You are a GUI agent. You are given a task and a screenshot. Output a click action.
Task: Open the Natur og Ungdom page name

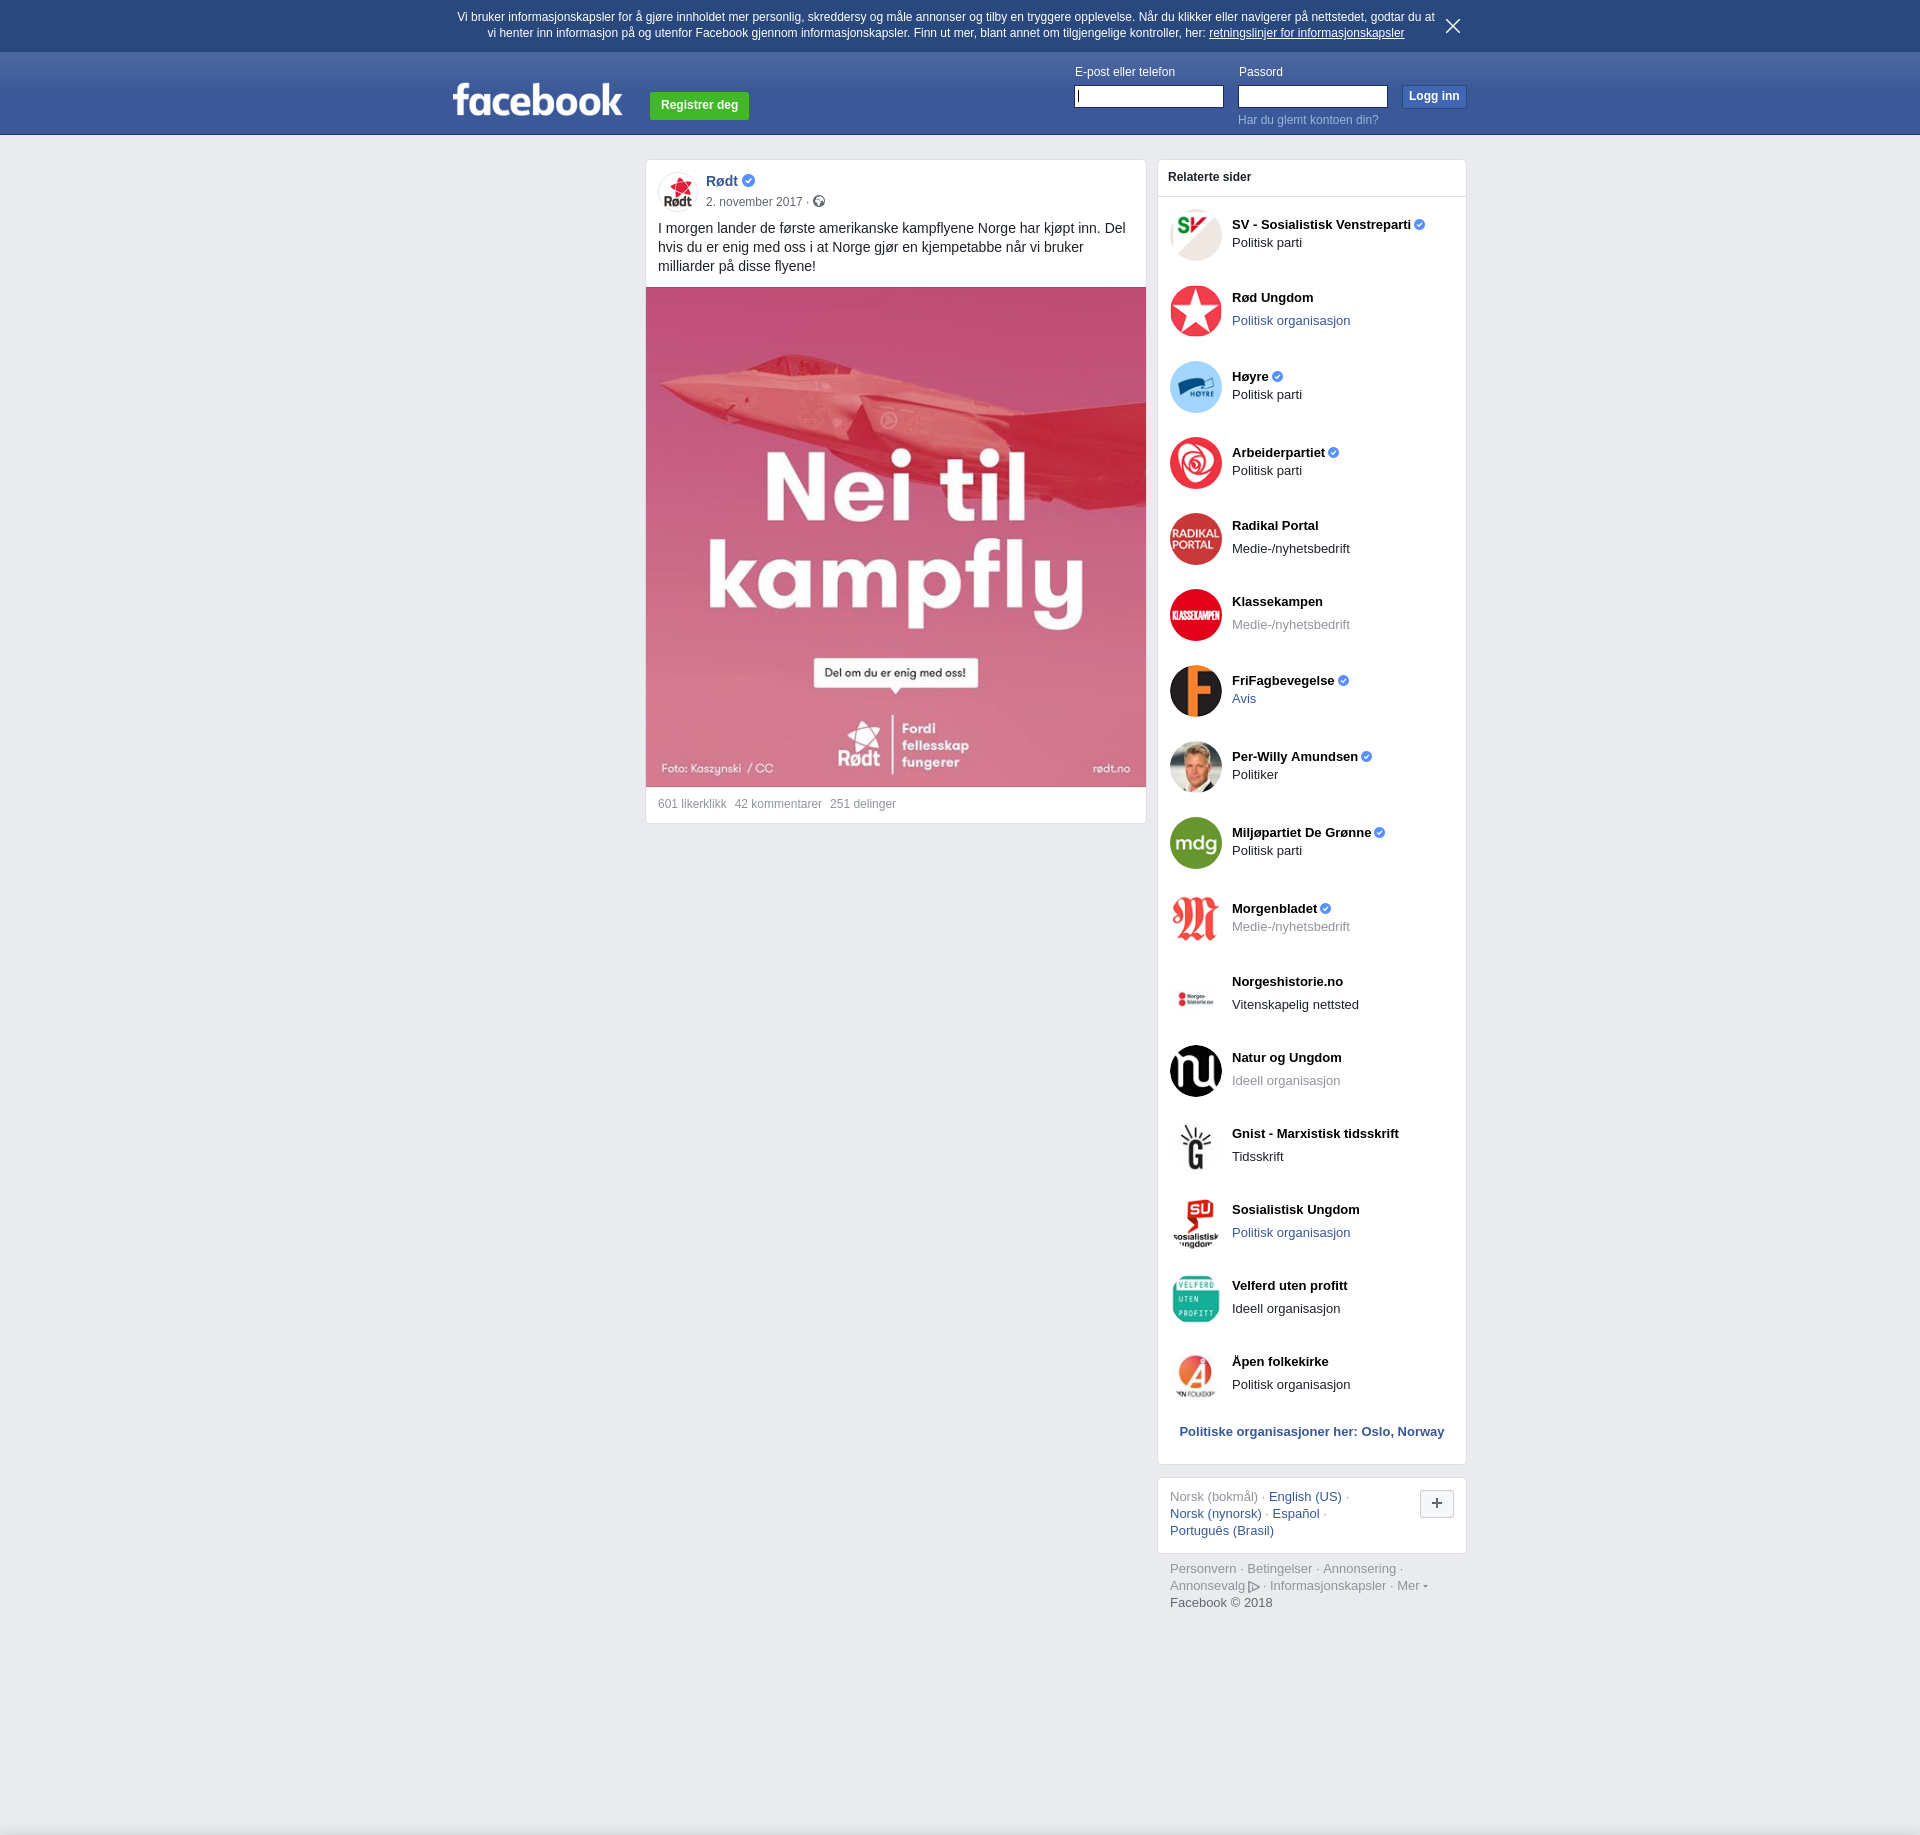pos(1287,1058)
